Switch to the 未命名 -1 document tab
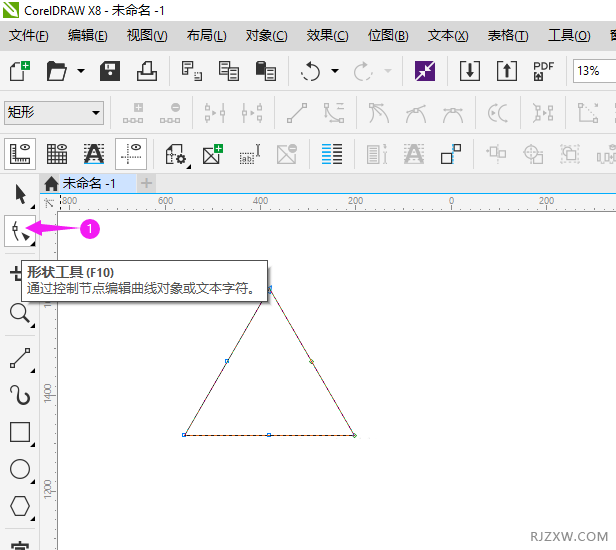616x550 pixels. click(x=88, y=183)
